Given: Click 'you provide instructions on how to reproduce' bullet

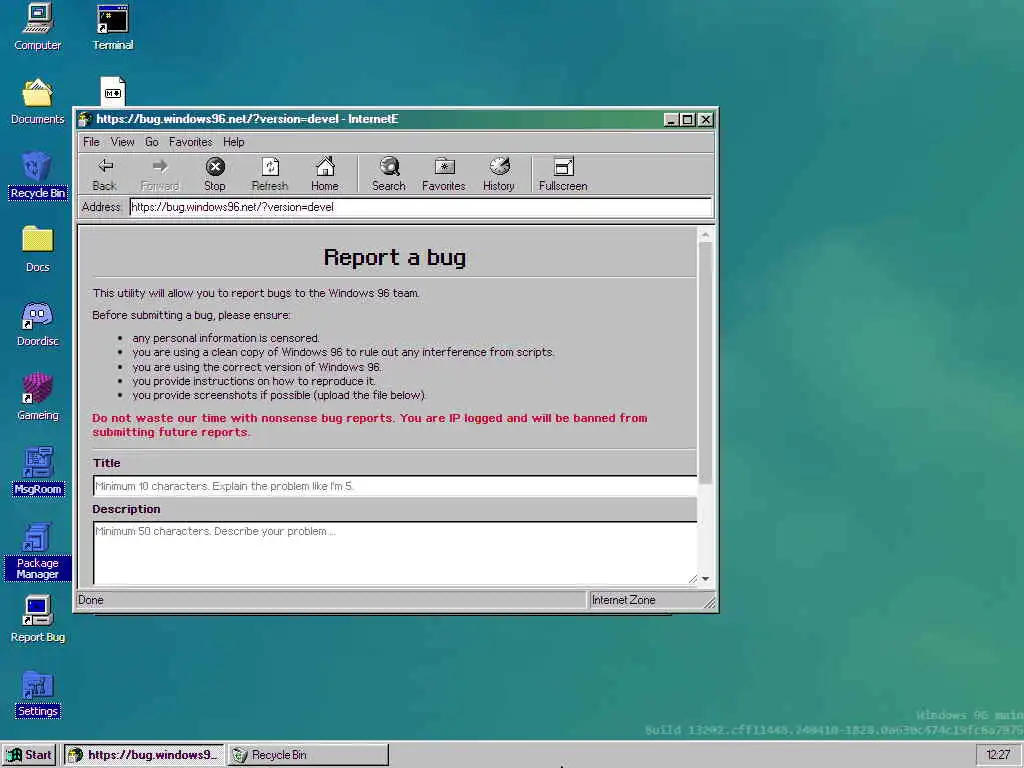Looking at the screenshot, I should [x=254, y=381].
